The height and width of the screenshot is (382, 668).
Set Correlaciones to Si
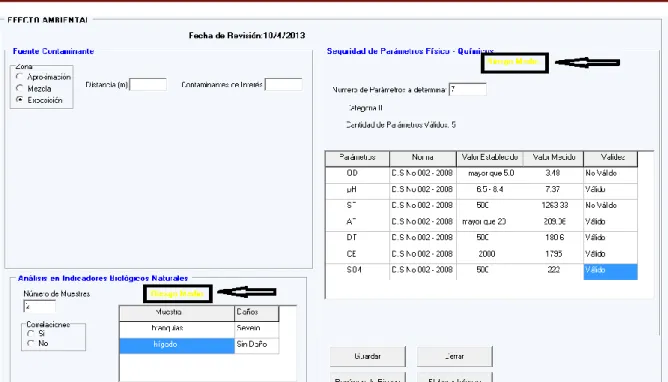[x=30, y=333]
